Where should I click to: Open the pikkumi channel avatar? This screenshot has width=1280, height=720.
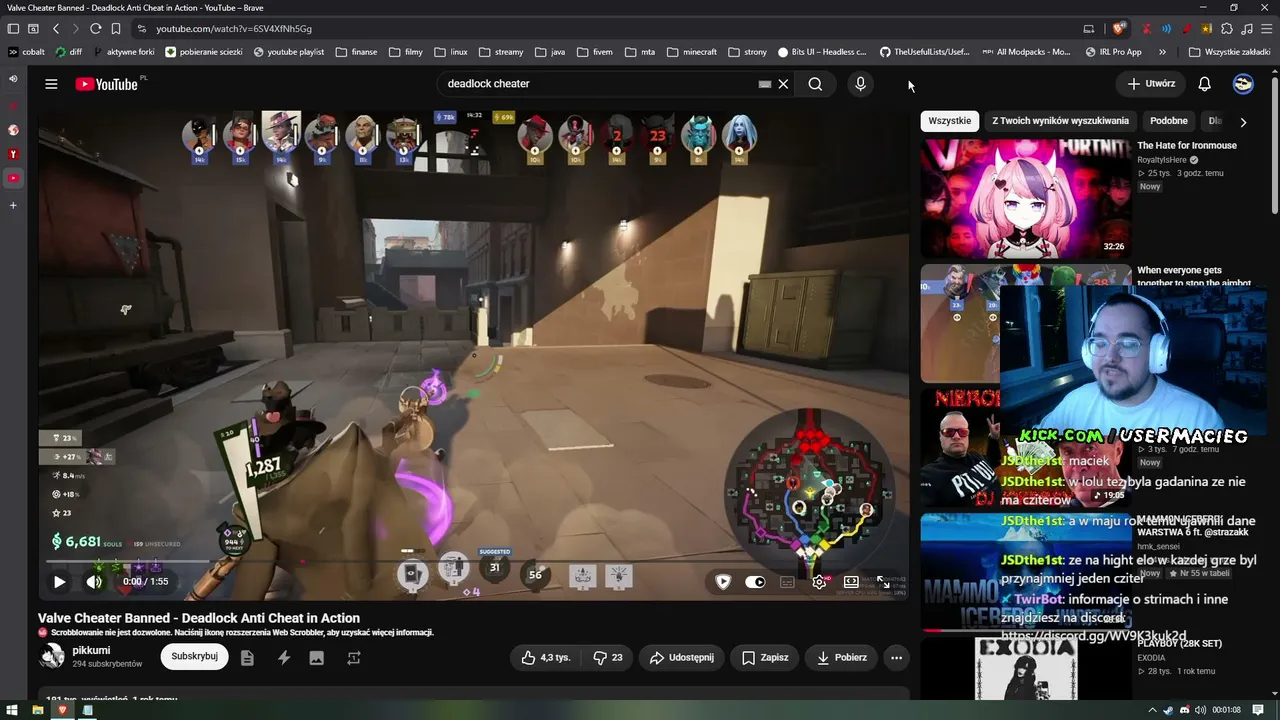(x=52, y=657)
